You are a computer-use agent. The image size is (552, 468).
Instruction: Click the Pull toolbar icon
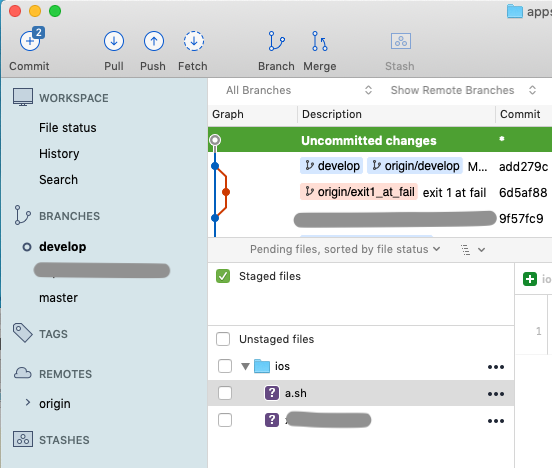point(114,41)
